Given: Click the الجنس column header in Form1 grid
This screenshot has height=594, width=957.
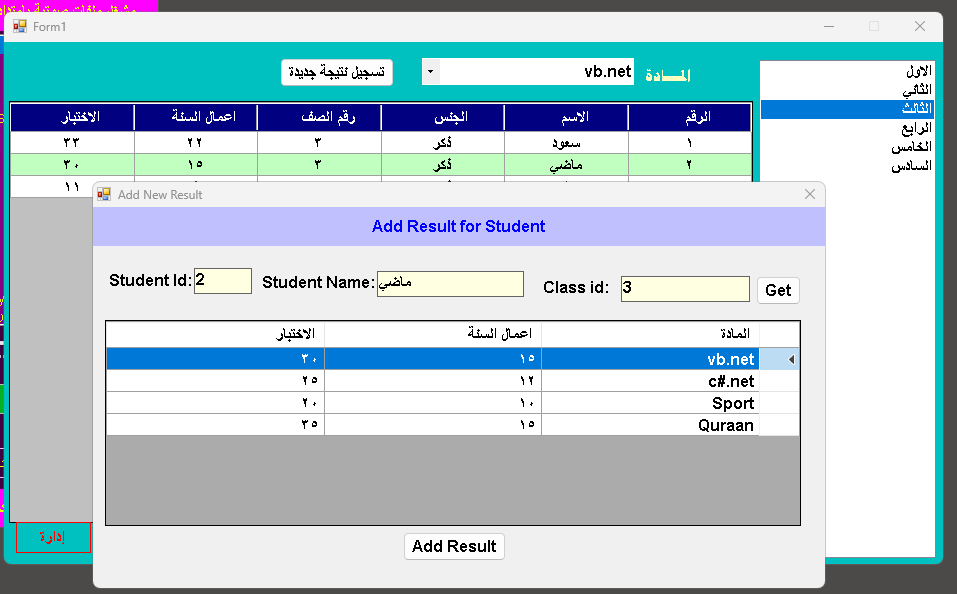Looking at the screenshot, I should (x=443, y=117).
